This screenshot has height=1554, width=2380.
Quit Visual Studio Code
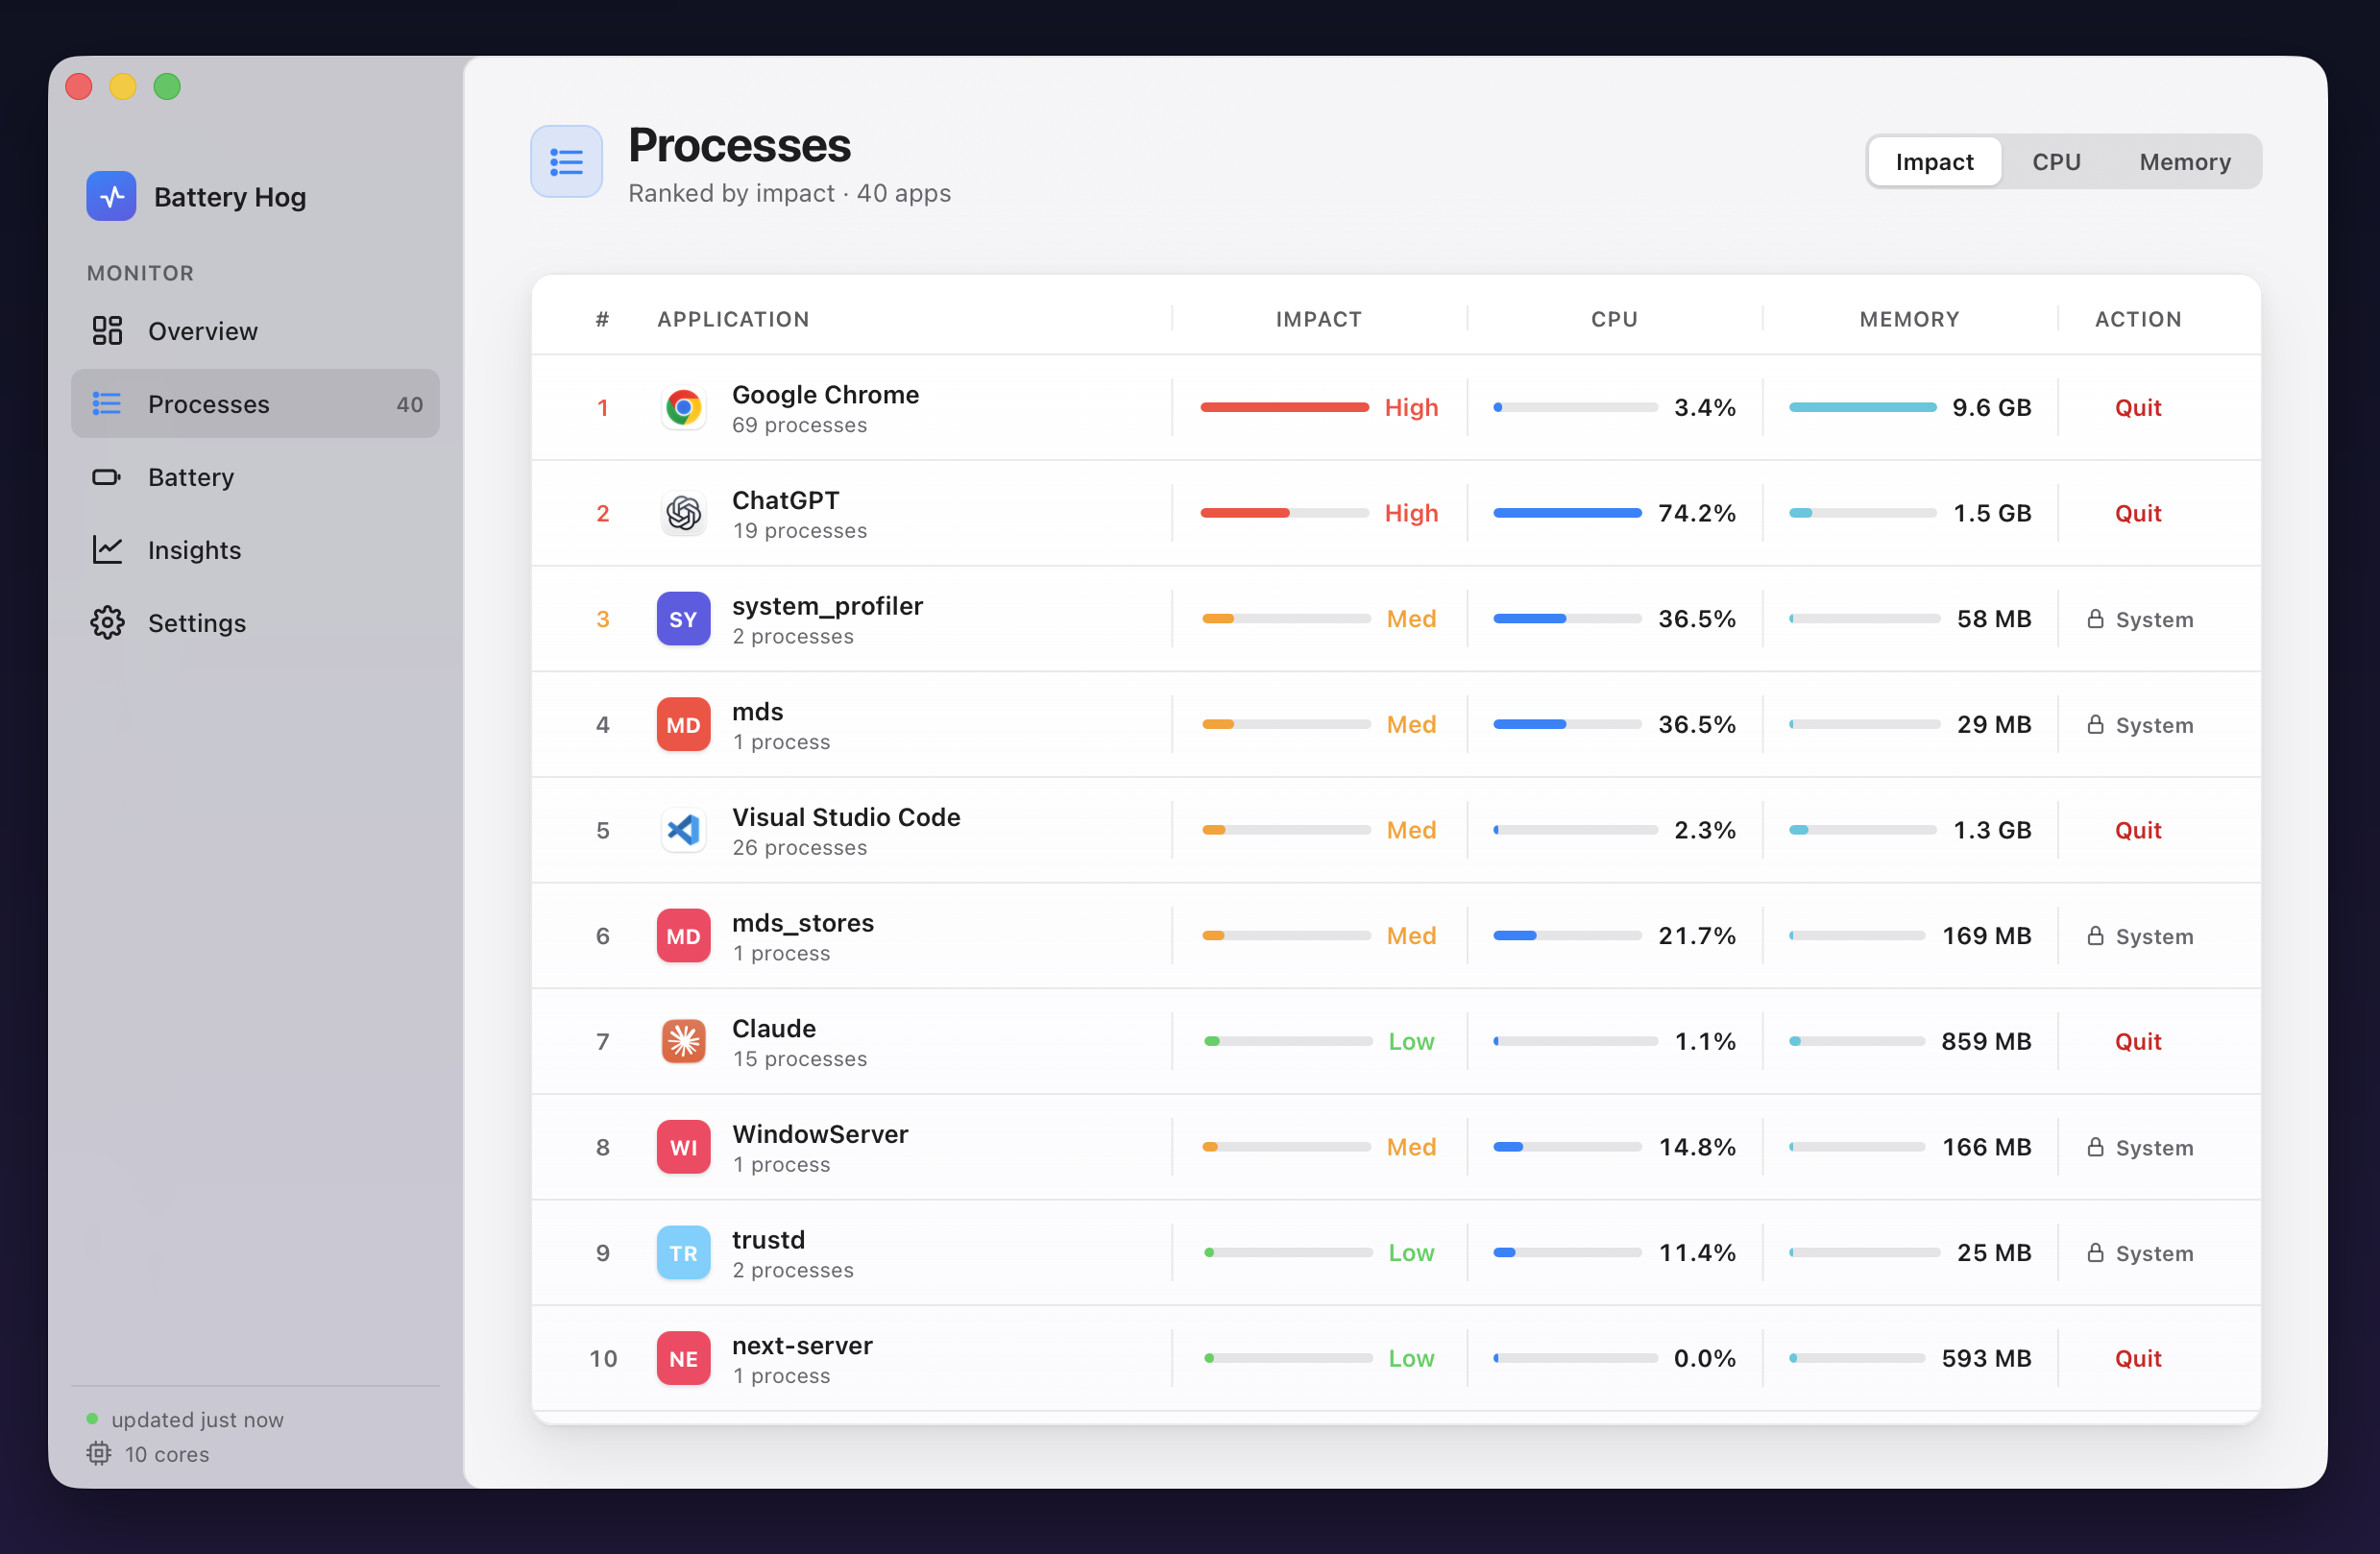2137,830
